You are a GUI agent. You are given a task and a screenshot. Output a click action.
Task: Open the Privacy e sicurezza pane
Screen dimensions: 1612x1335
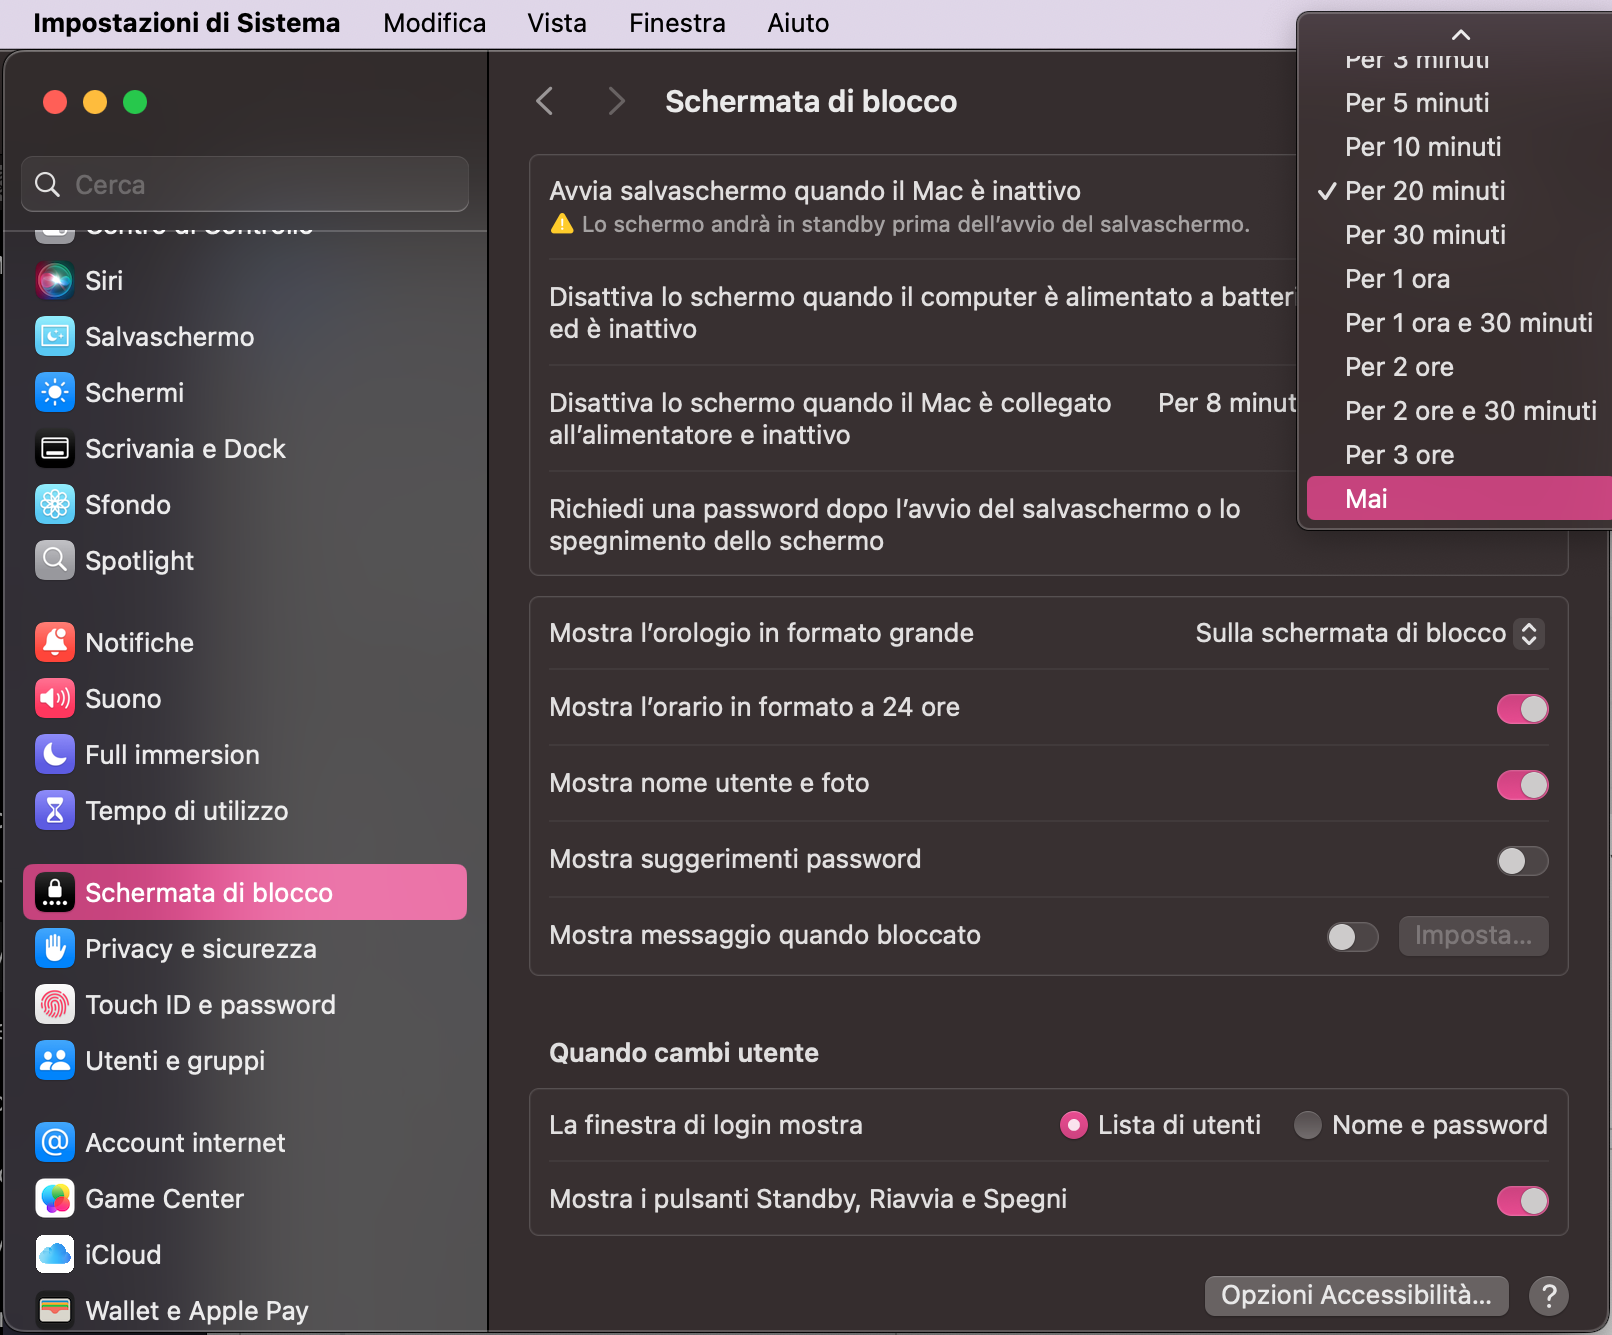coord(245,949)
